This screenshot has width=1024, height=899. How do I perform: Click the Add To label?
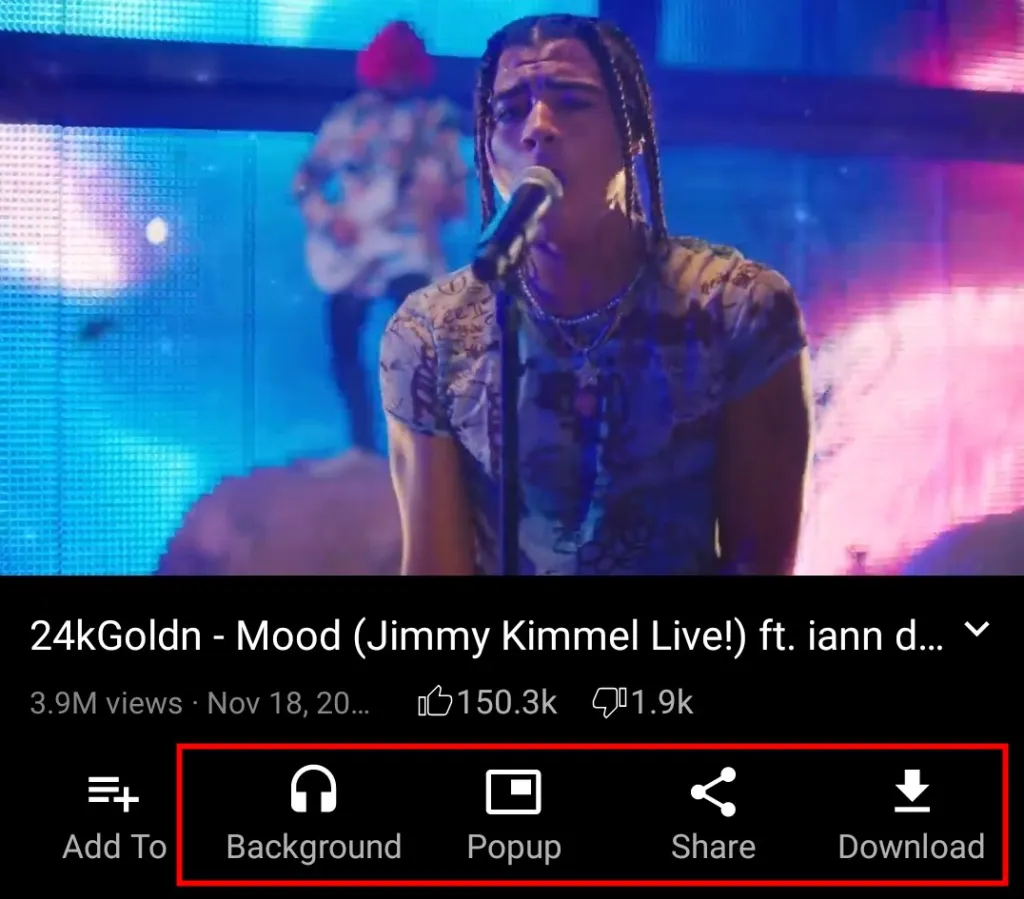(115, 847)
